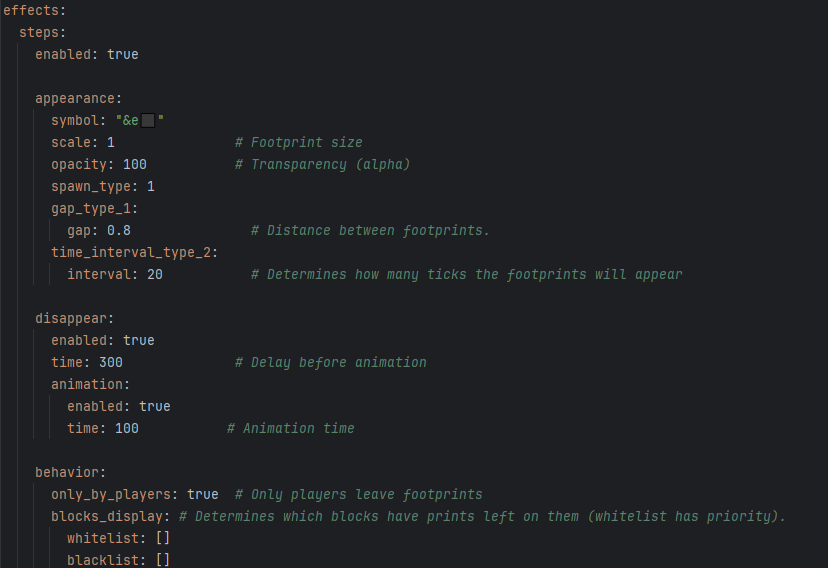Click the 'symbol:' key
This screenshot has width=828, height=568.
click(x=78, y=120)
